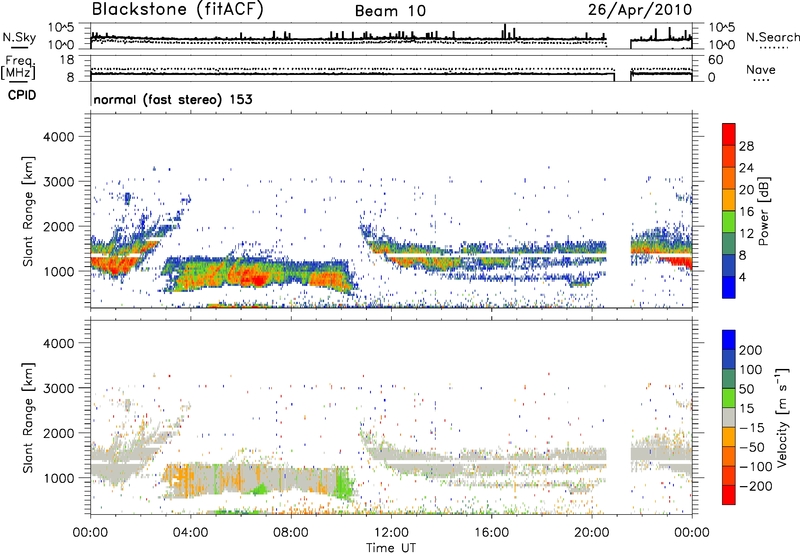Select Power colorbar segment between 16 and 20
The width and height of the screenshot is (800, 554).
[729, 199]
